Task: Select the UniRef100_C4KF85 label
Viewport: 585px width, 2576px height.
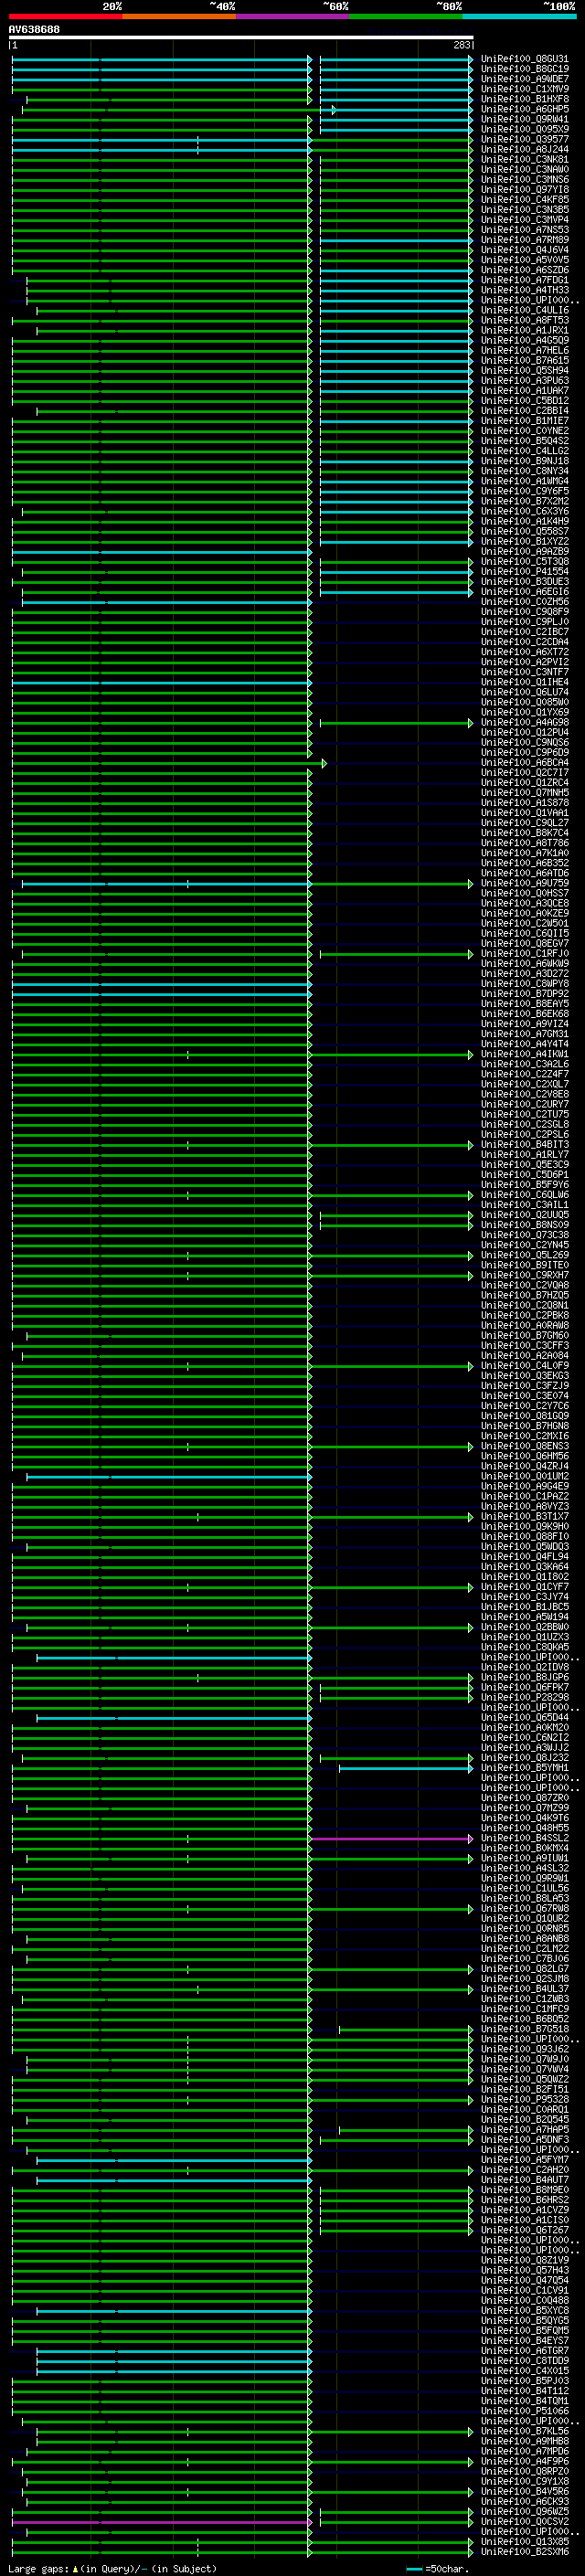Action: click(524, 200)
